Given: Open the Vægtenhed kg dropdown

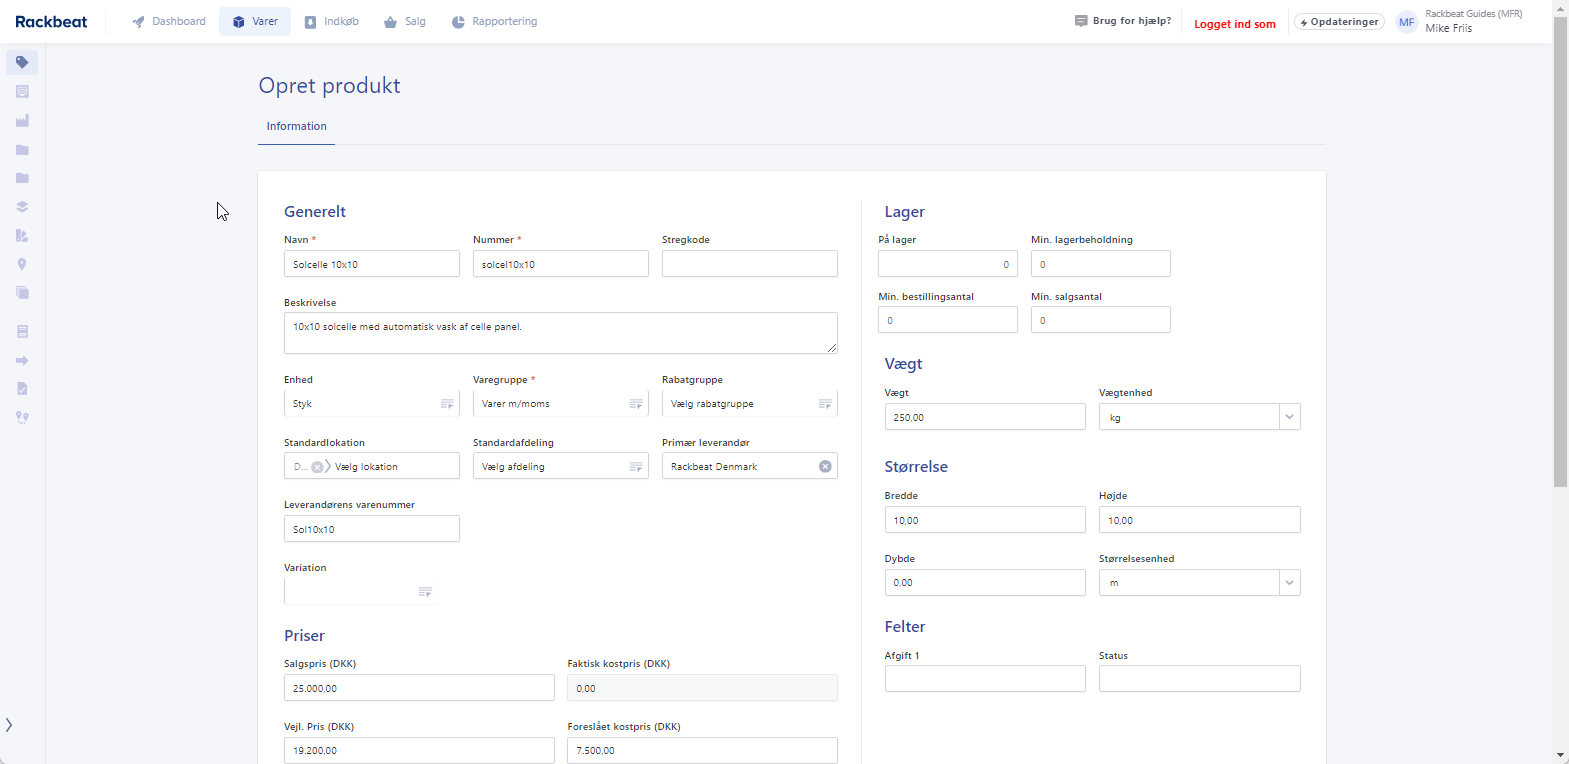Looking at the screenshot, I should coord(1289,417).
